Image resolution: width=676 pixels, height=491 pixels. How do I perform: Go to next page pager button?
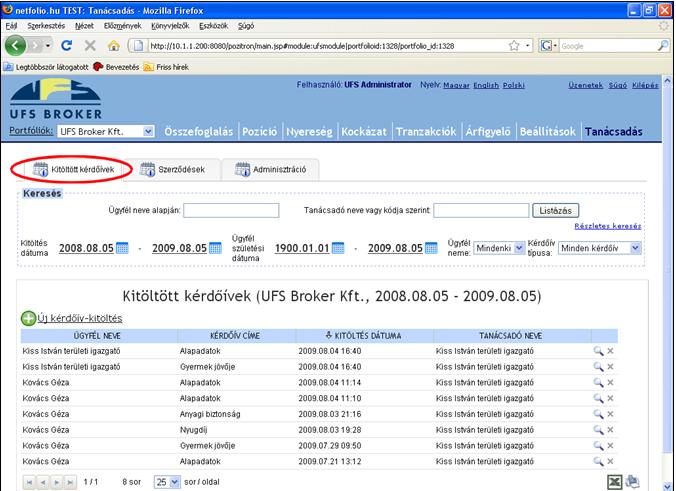click(56, 482)
